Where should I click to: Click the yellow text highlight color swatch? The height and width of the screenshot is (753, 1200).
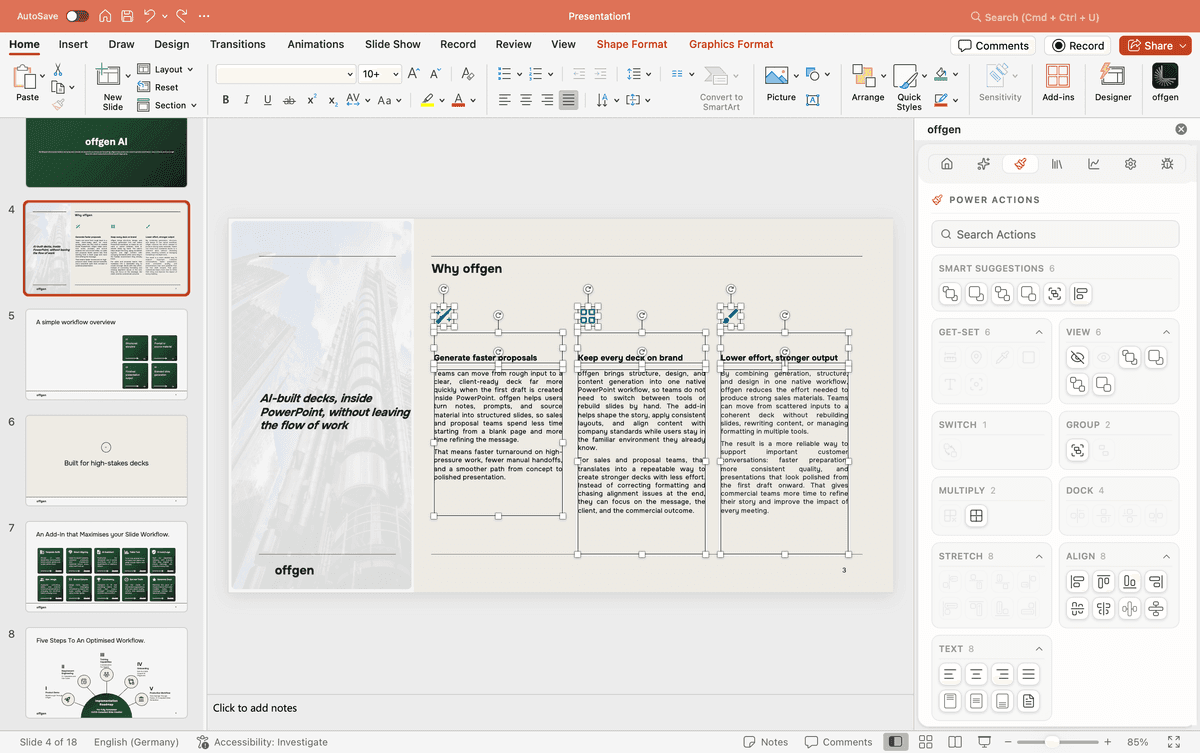pyautogui.click(x=428, y=100)
